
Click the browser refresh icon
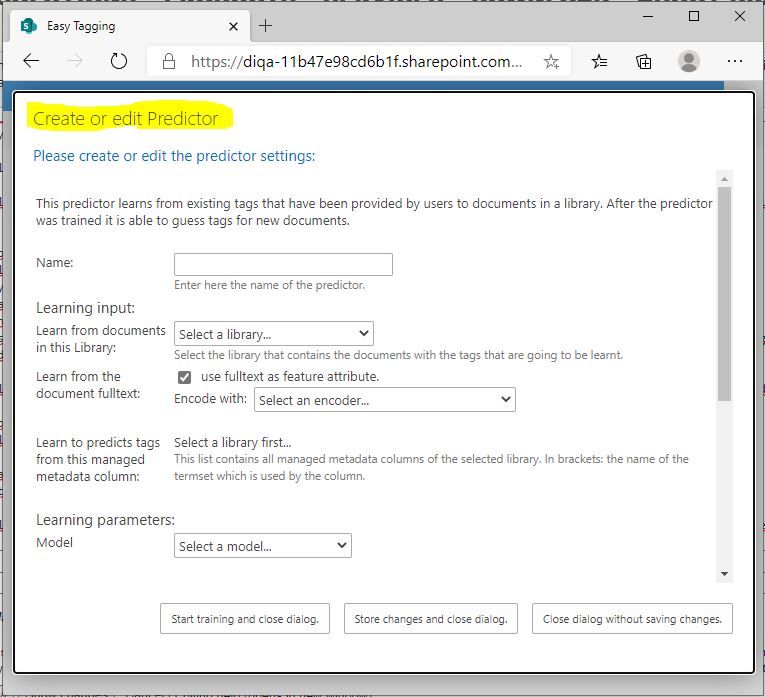119,61
